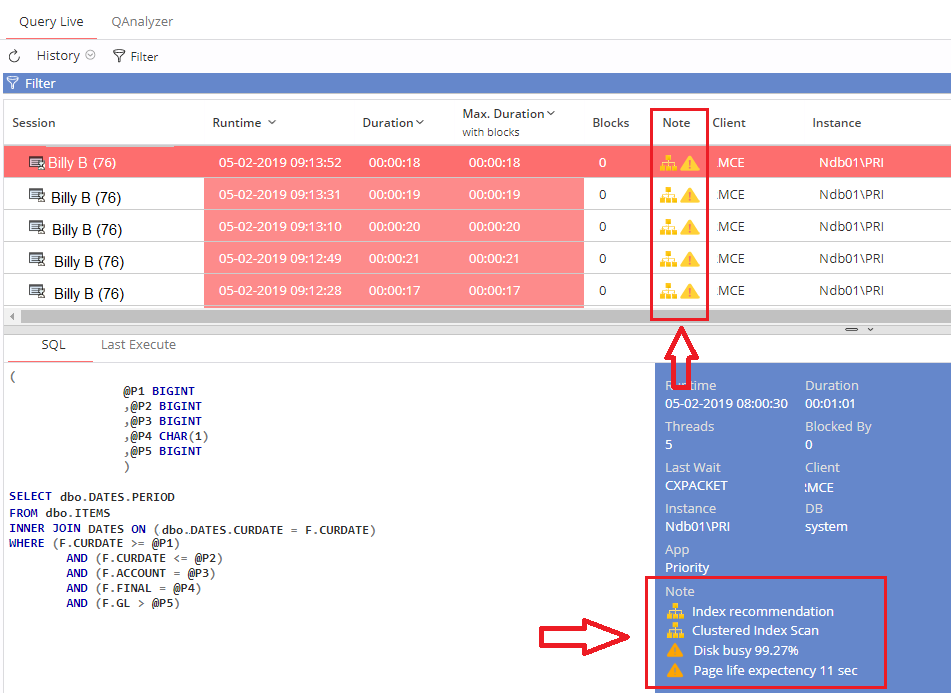The image size is (951, 693).
Task: Click the Index recommendation note
Action: (x=762, y=611)
